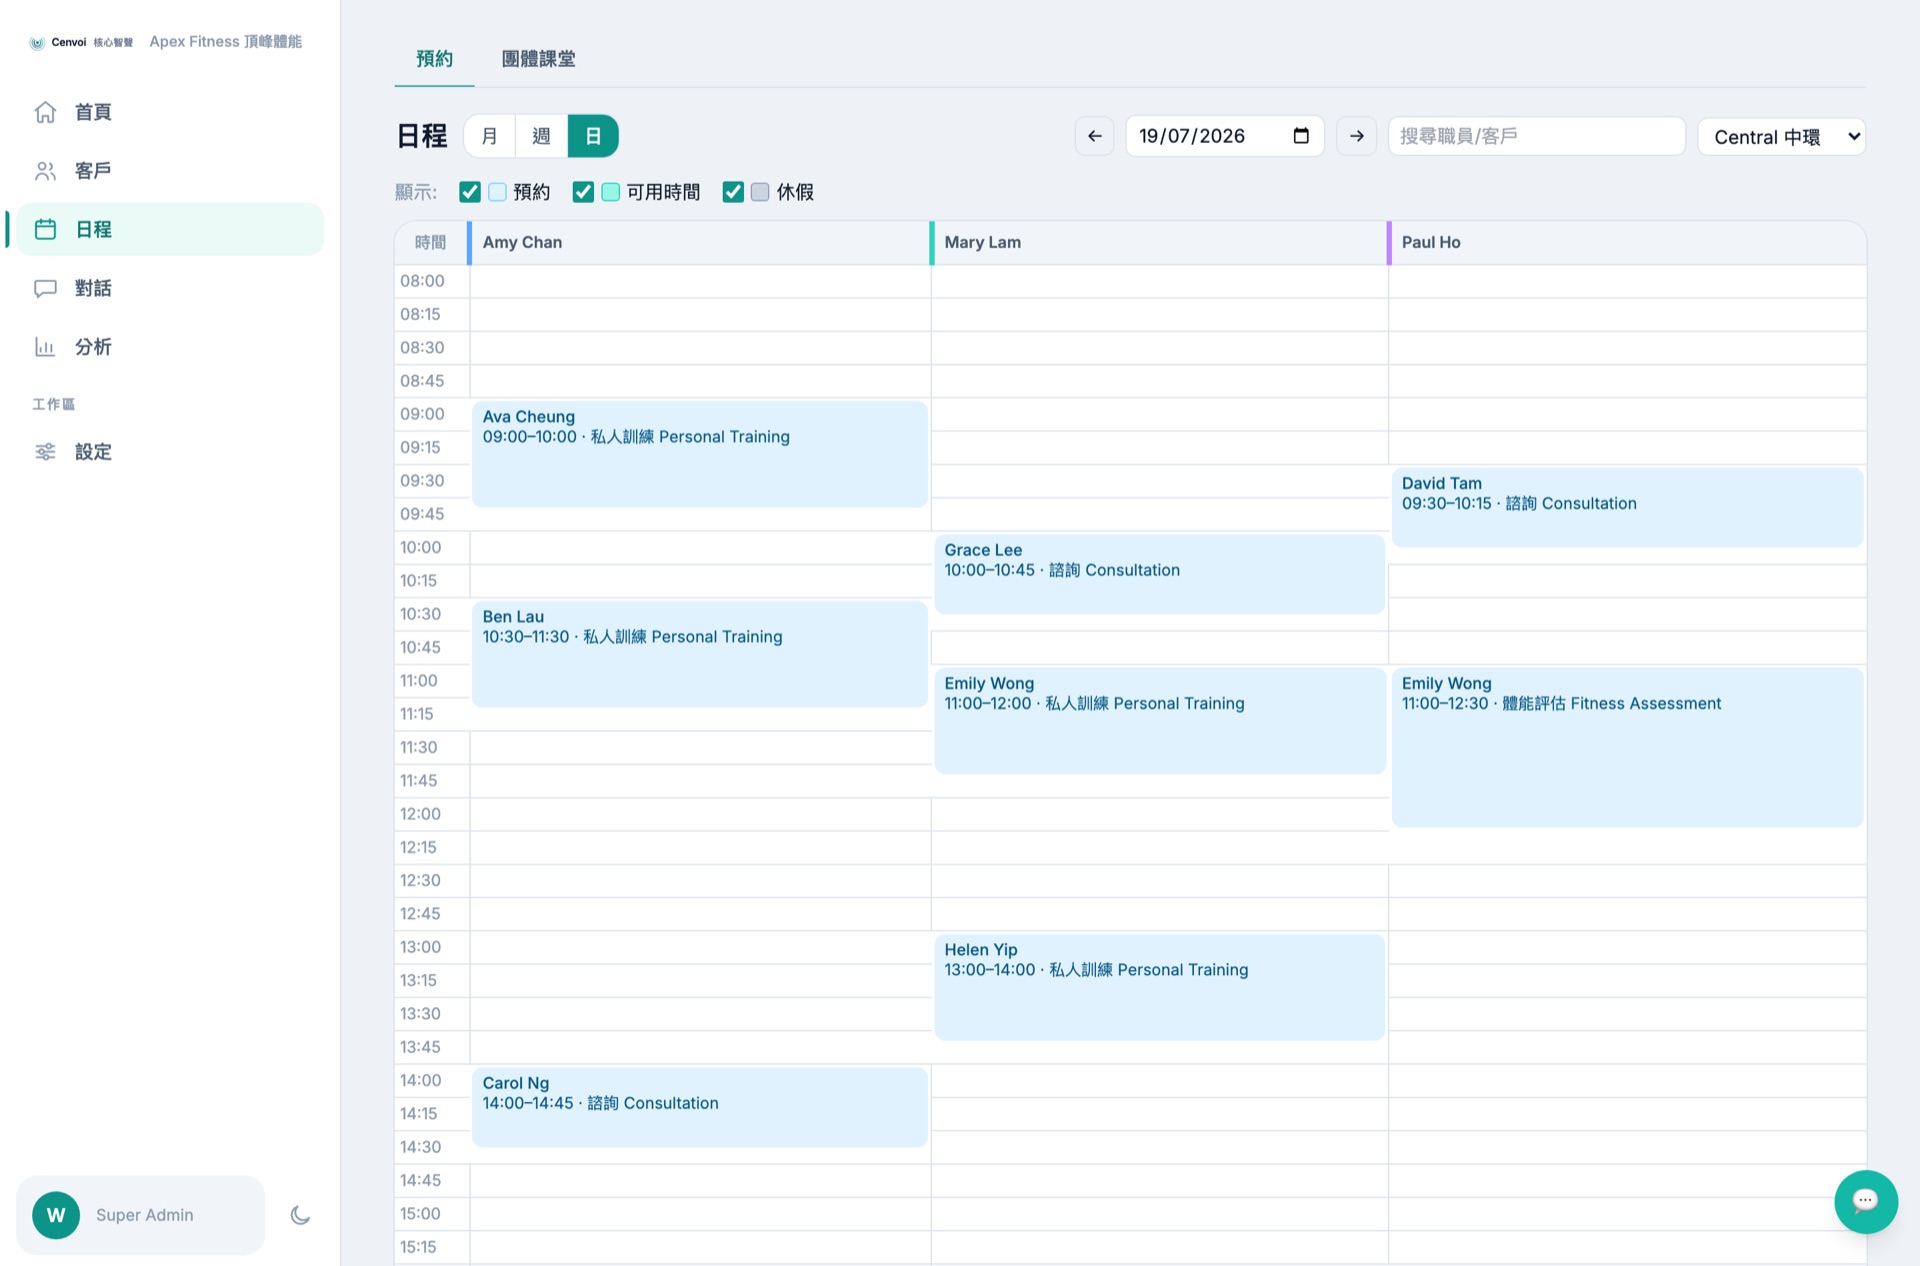
Task: Open the floating chat support button
Action: pos(1865,1201)
